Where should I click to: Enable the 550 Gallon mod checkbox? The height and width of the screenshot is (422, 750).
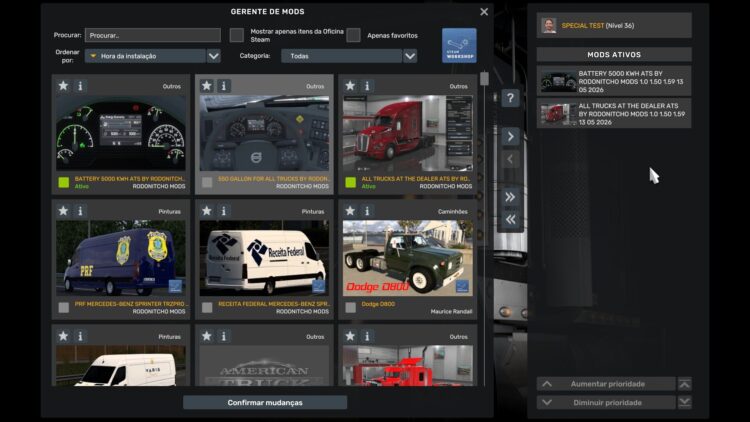coord(207,182)
